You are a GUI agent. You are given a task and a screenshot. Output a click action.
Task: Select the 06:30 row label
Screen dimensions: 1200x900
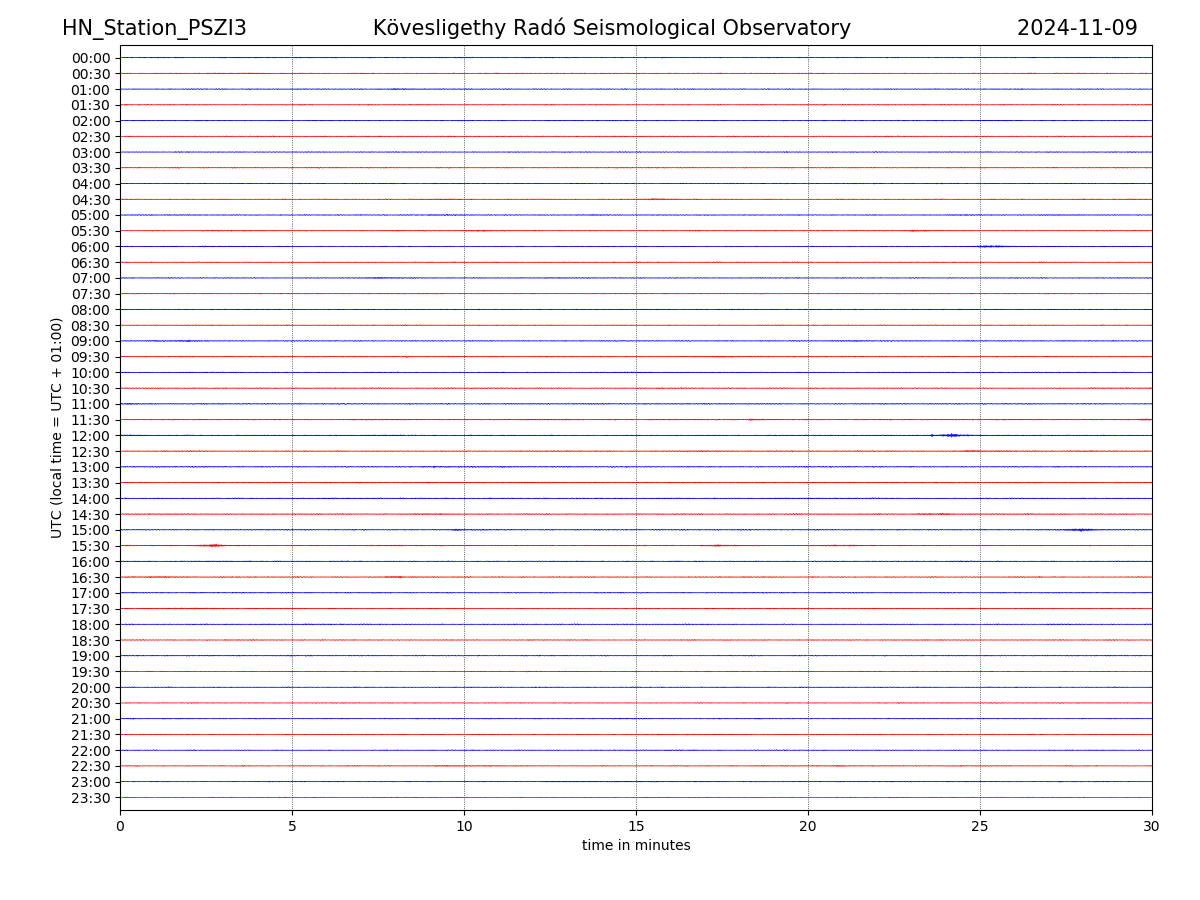tap(90, 262)
